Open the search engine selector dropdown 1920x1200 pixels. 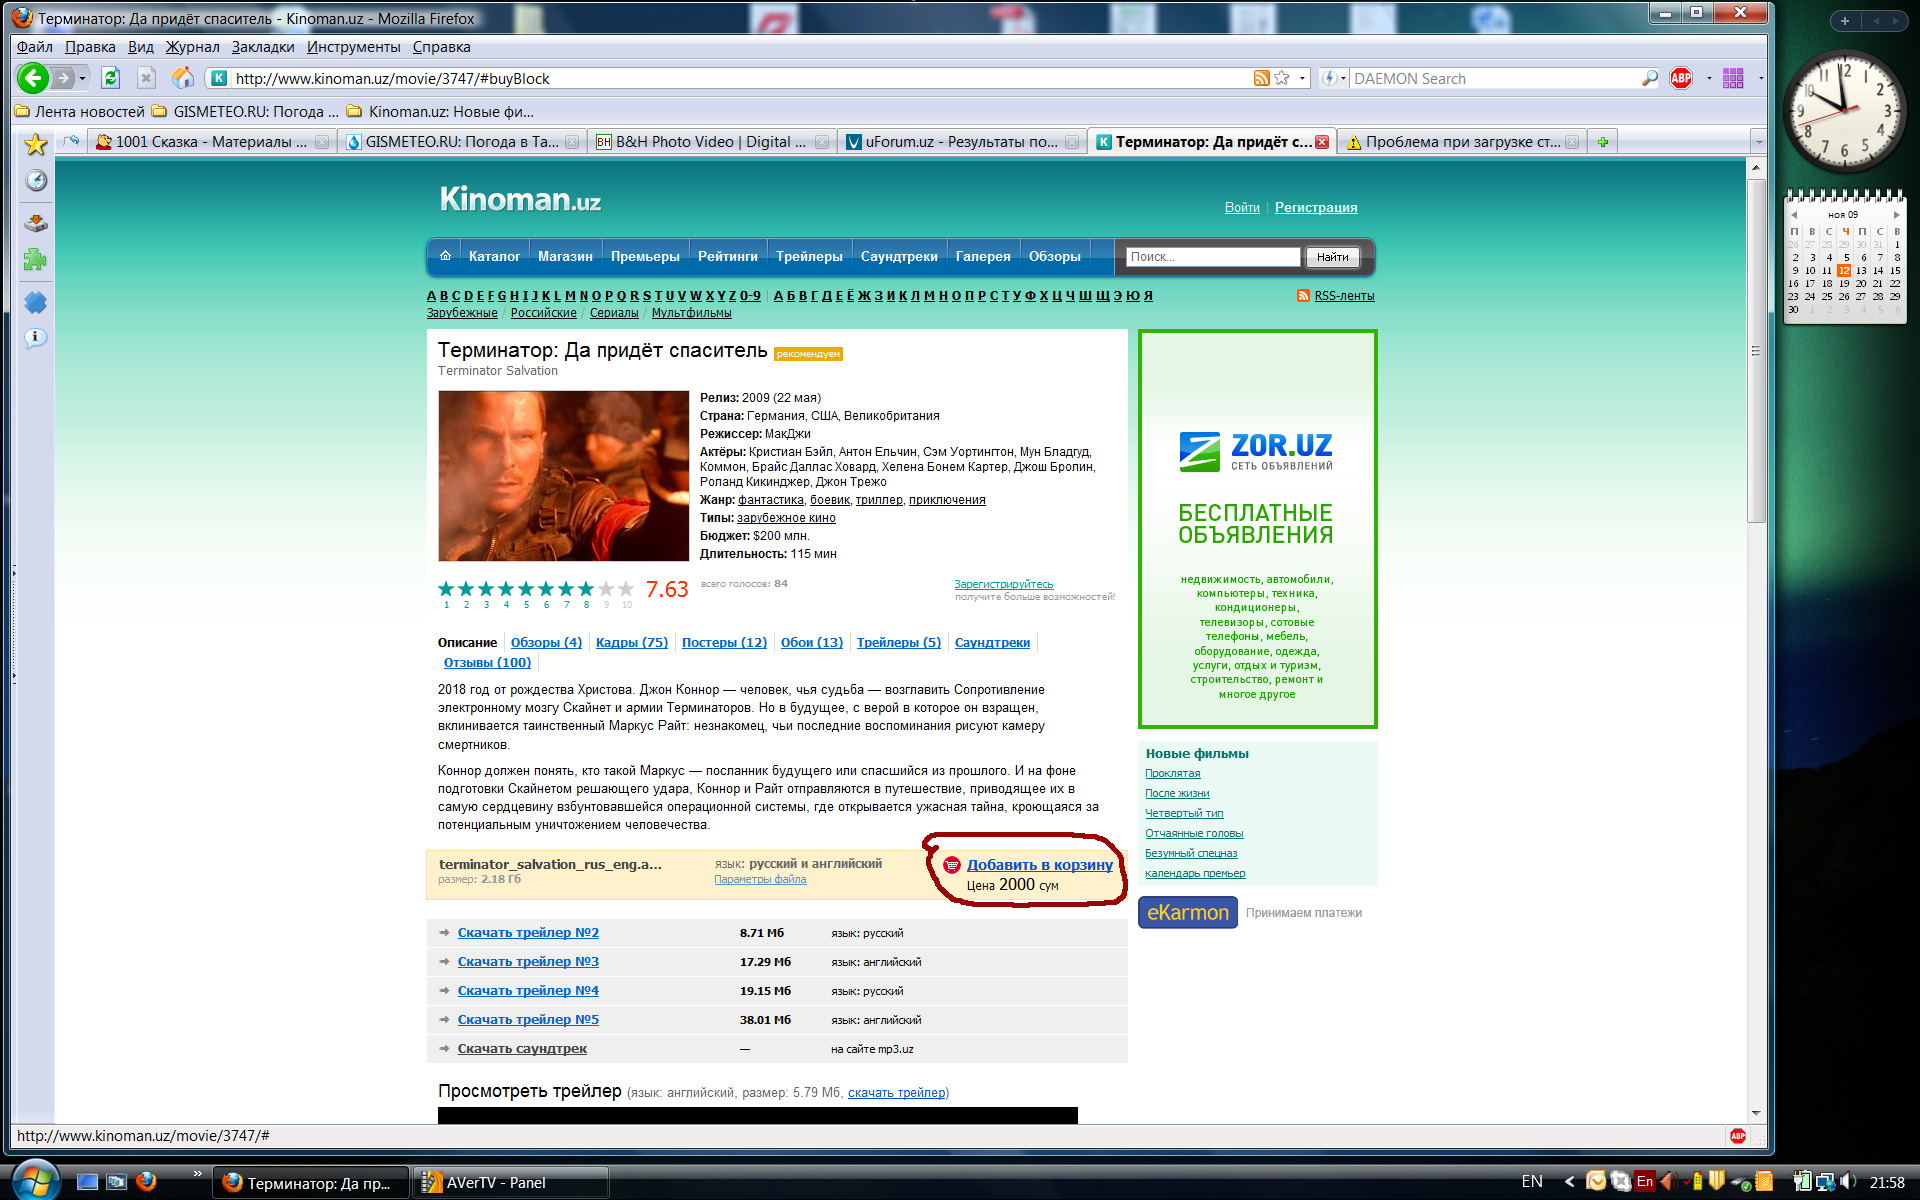click(x=1333, y=78)
